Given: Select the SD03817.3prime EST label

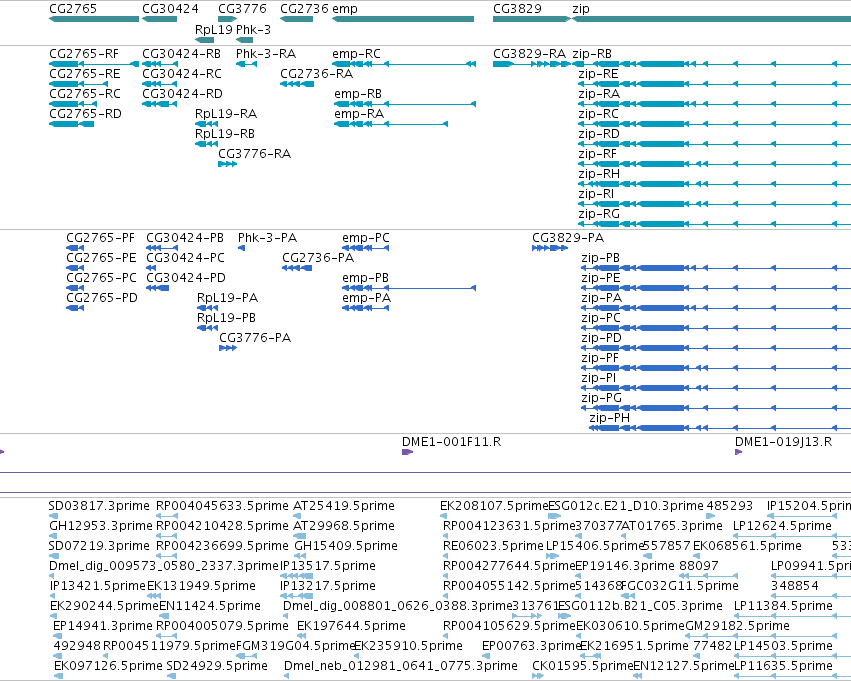Looking at the screenshot, I should (99, 506).
